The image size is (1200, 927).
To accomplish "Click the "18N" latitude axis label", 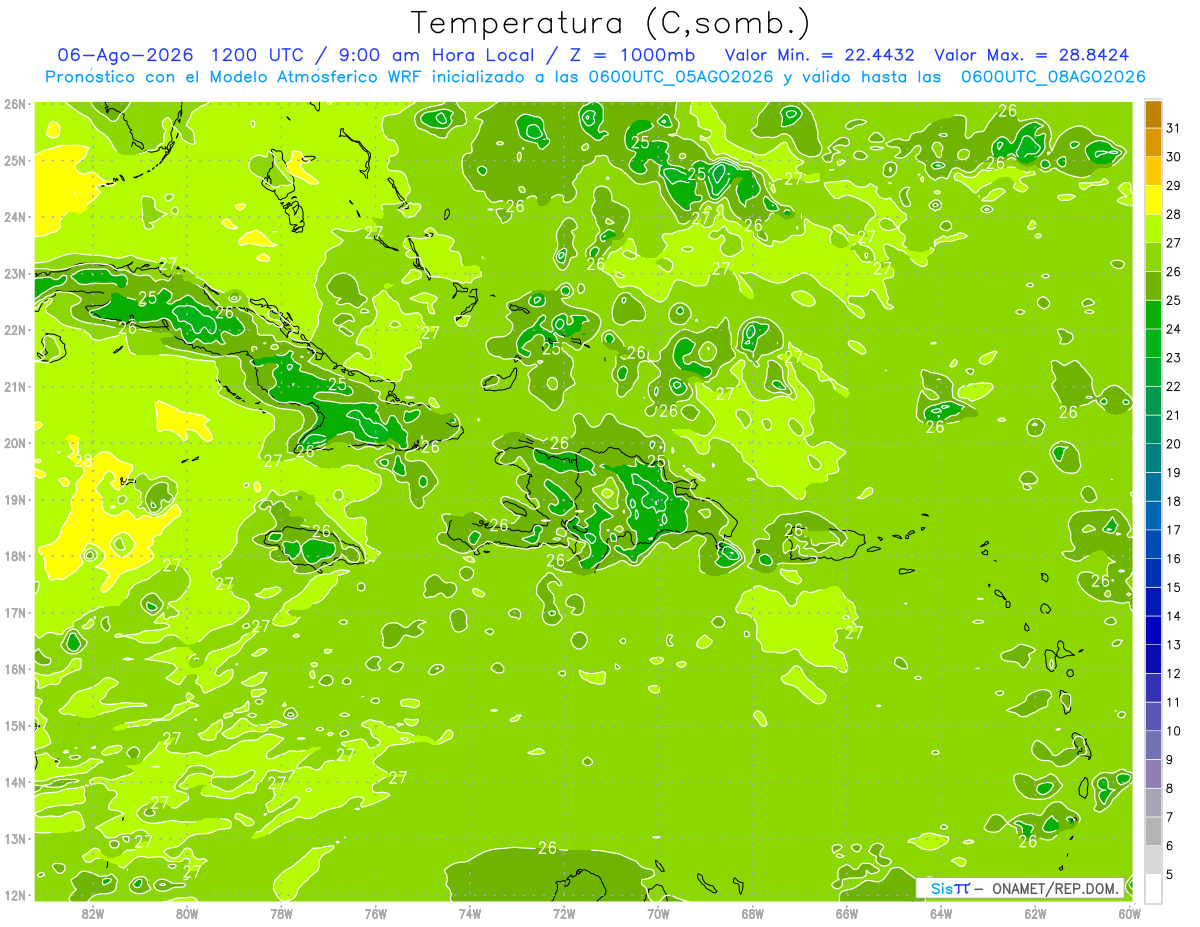I will [14, 555].
